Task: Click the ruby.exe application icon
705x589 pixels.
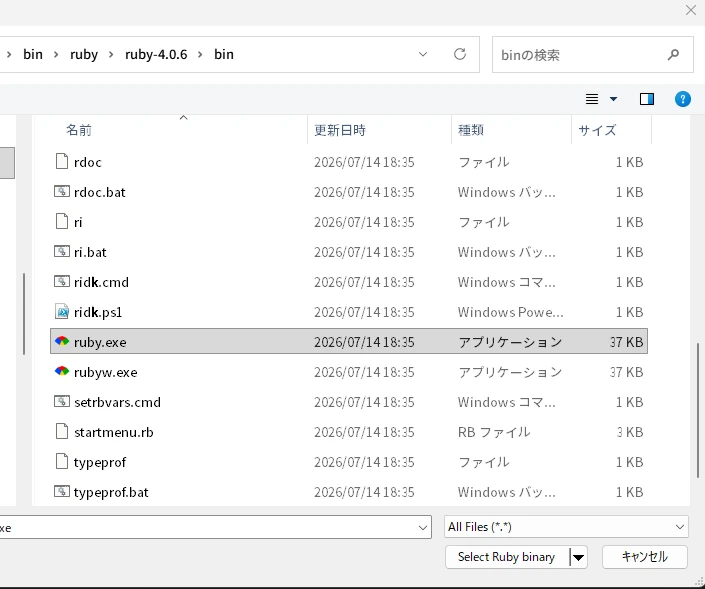Action: click(62, 341)
